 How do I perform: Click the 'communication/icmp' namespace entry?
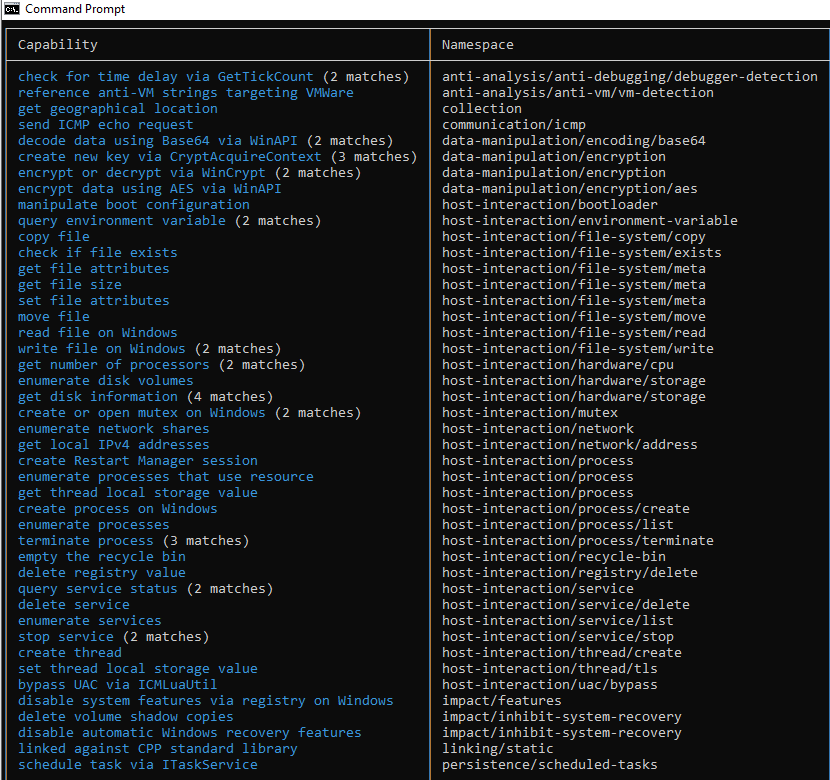pyautogui.click(x=514, y=125)
